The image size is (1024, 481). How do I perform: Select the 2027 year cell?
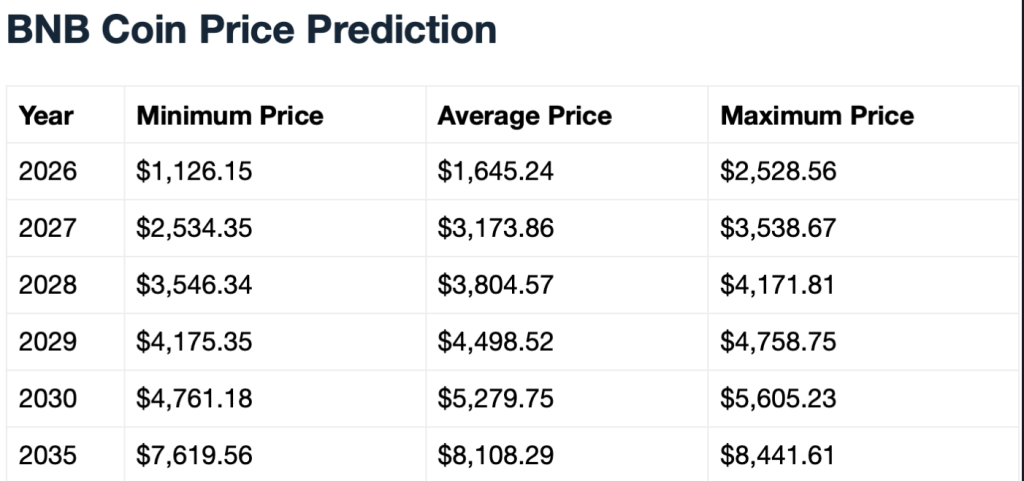48,229
